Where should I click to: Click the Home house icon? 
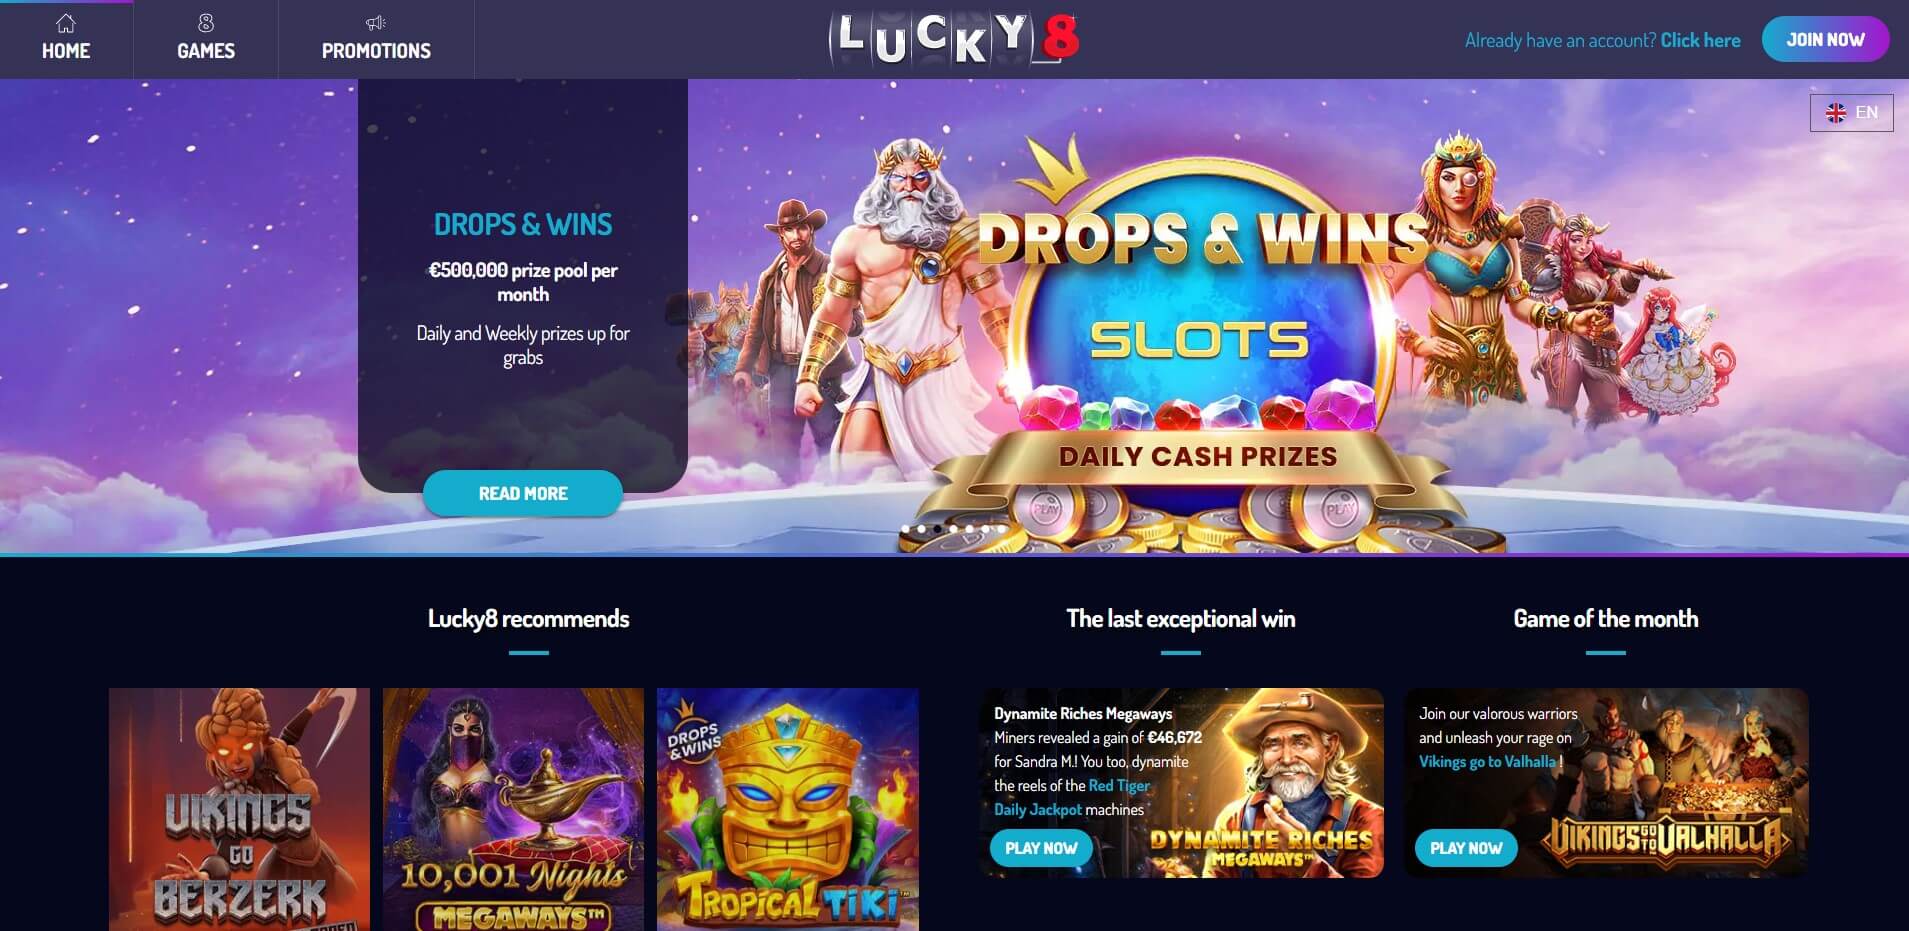(66, 23)
